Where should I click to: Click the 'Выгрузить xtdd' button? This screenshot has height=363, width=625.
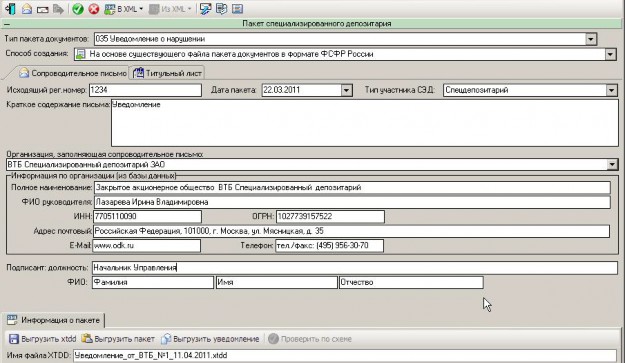click(43, 339)
